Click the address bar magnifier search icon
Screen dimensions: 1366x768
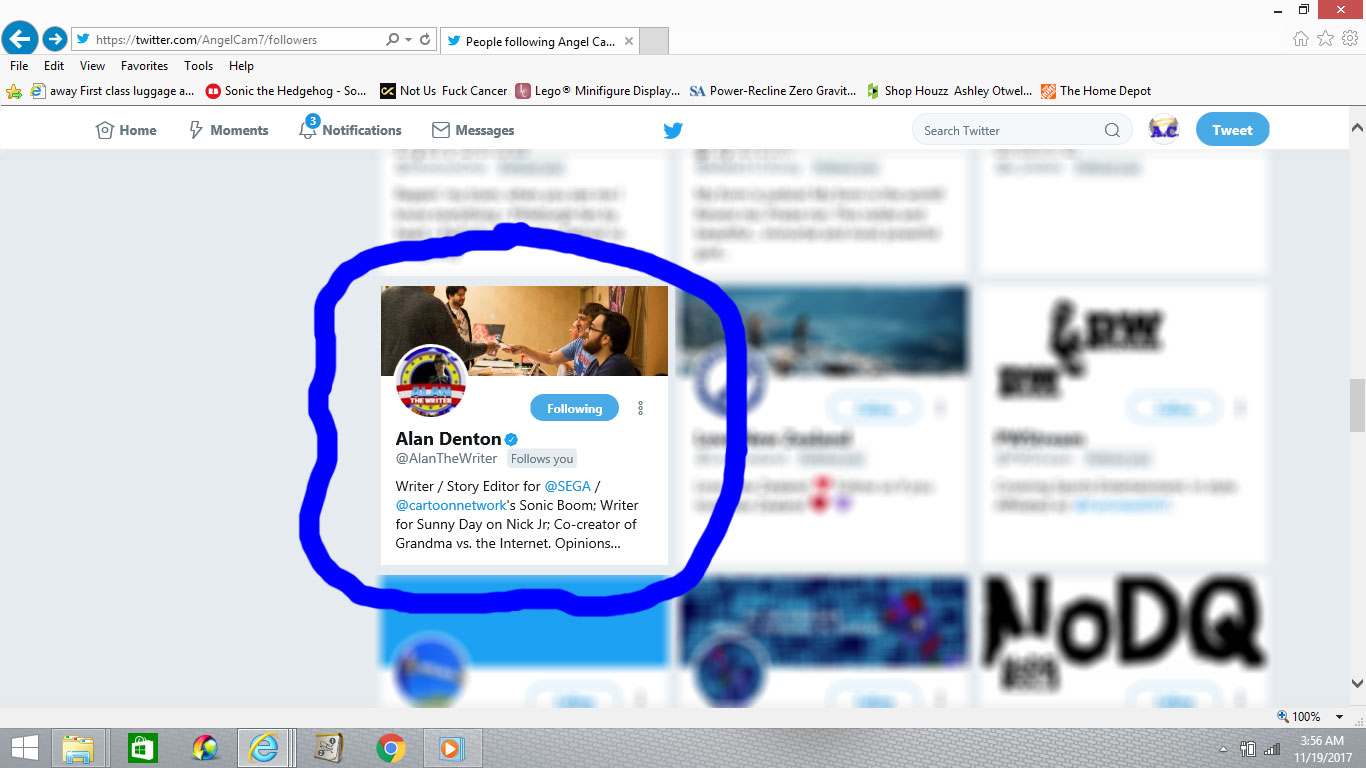pos(393,40)
